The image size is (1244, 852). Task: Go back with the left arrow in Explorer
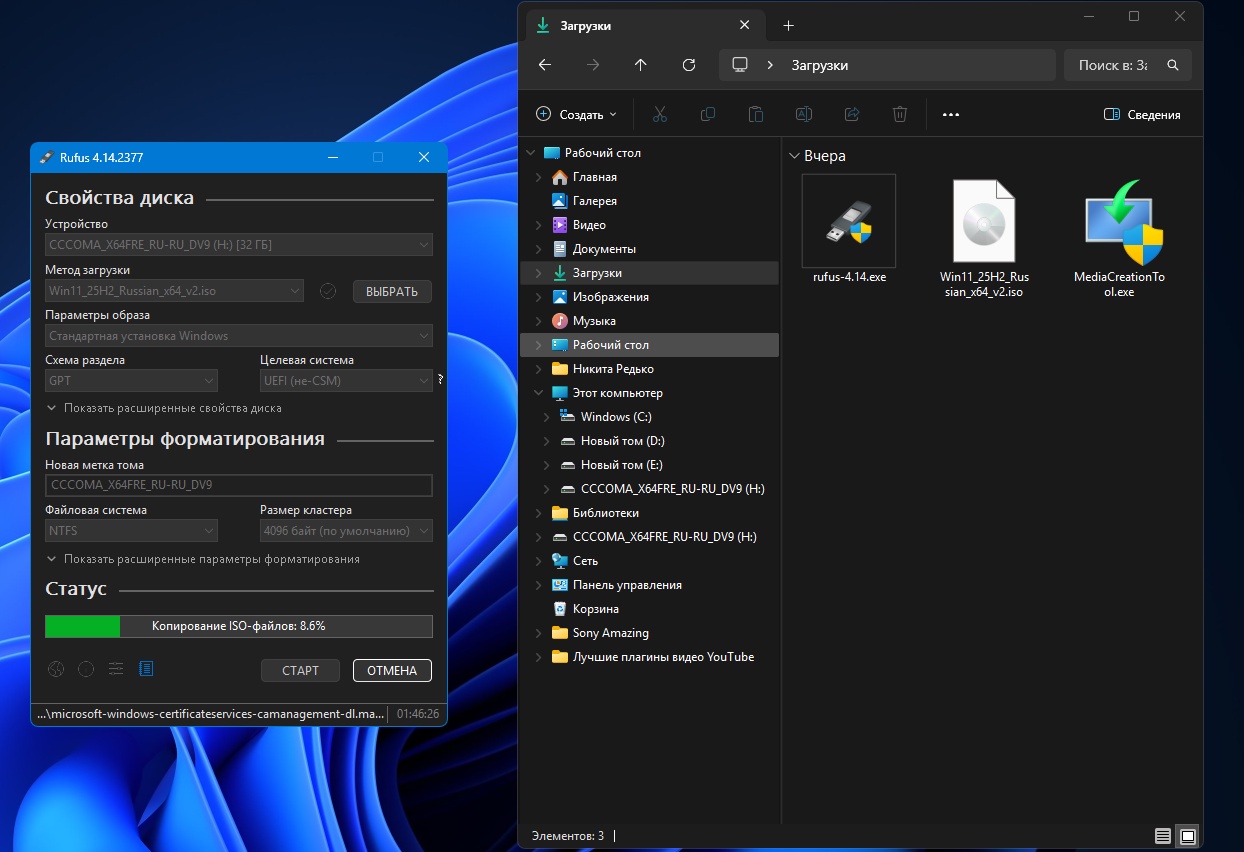click(x=545, y=65)
